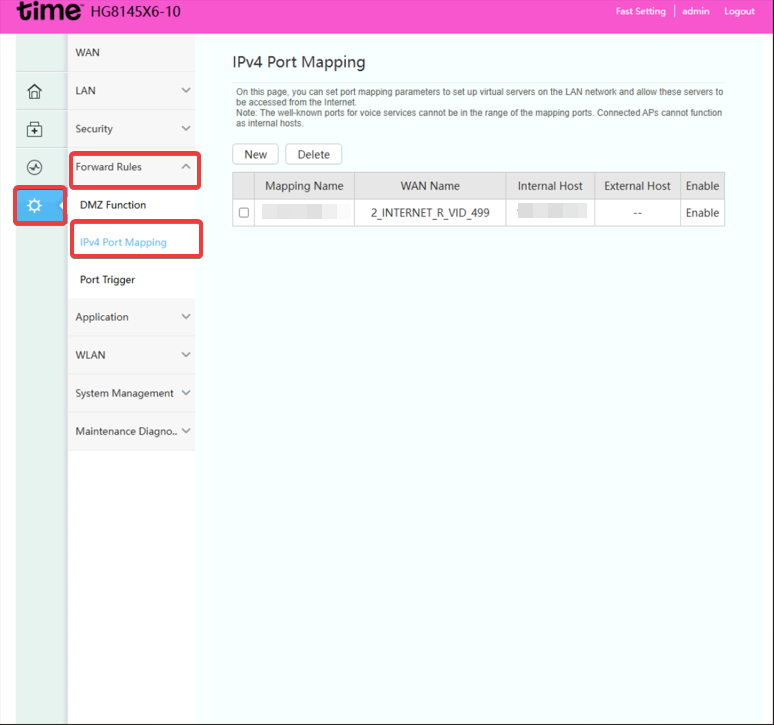Click the activity monitor pulse icon
The image size is (774, 725).
coord(34,167)
